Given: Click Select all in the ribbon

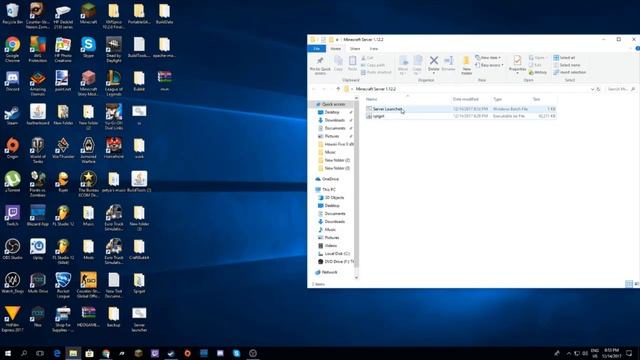Looking at the screenshot, I should (x=564, y=58).
